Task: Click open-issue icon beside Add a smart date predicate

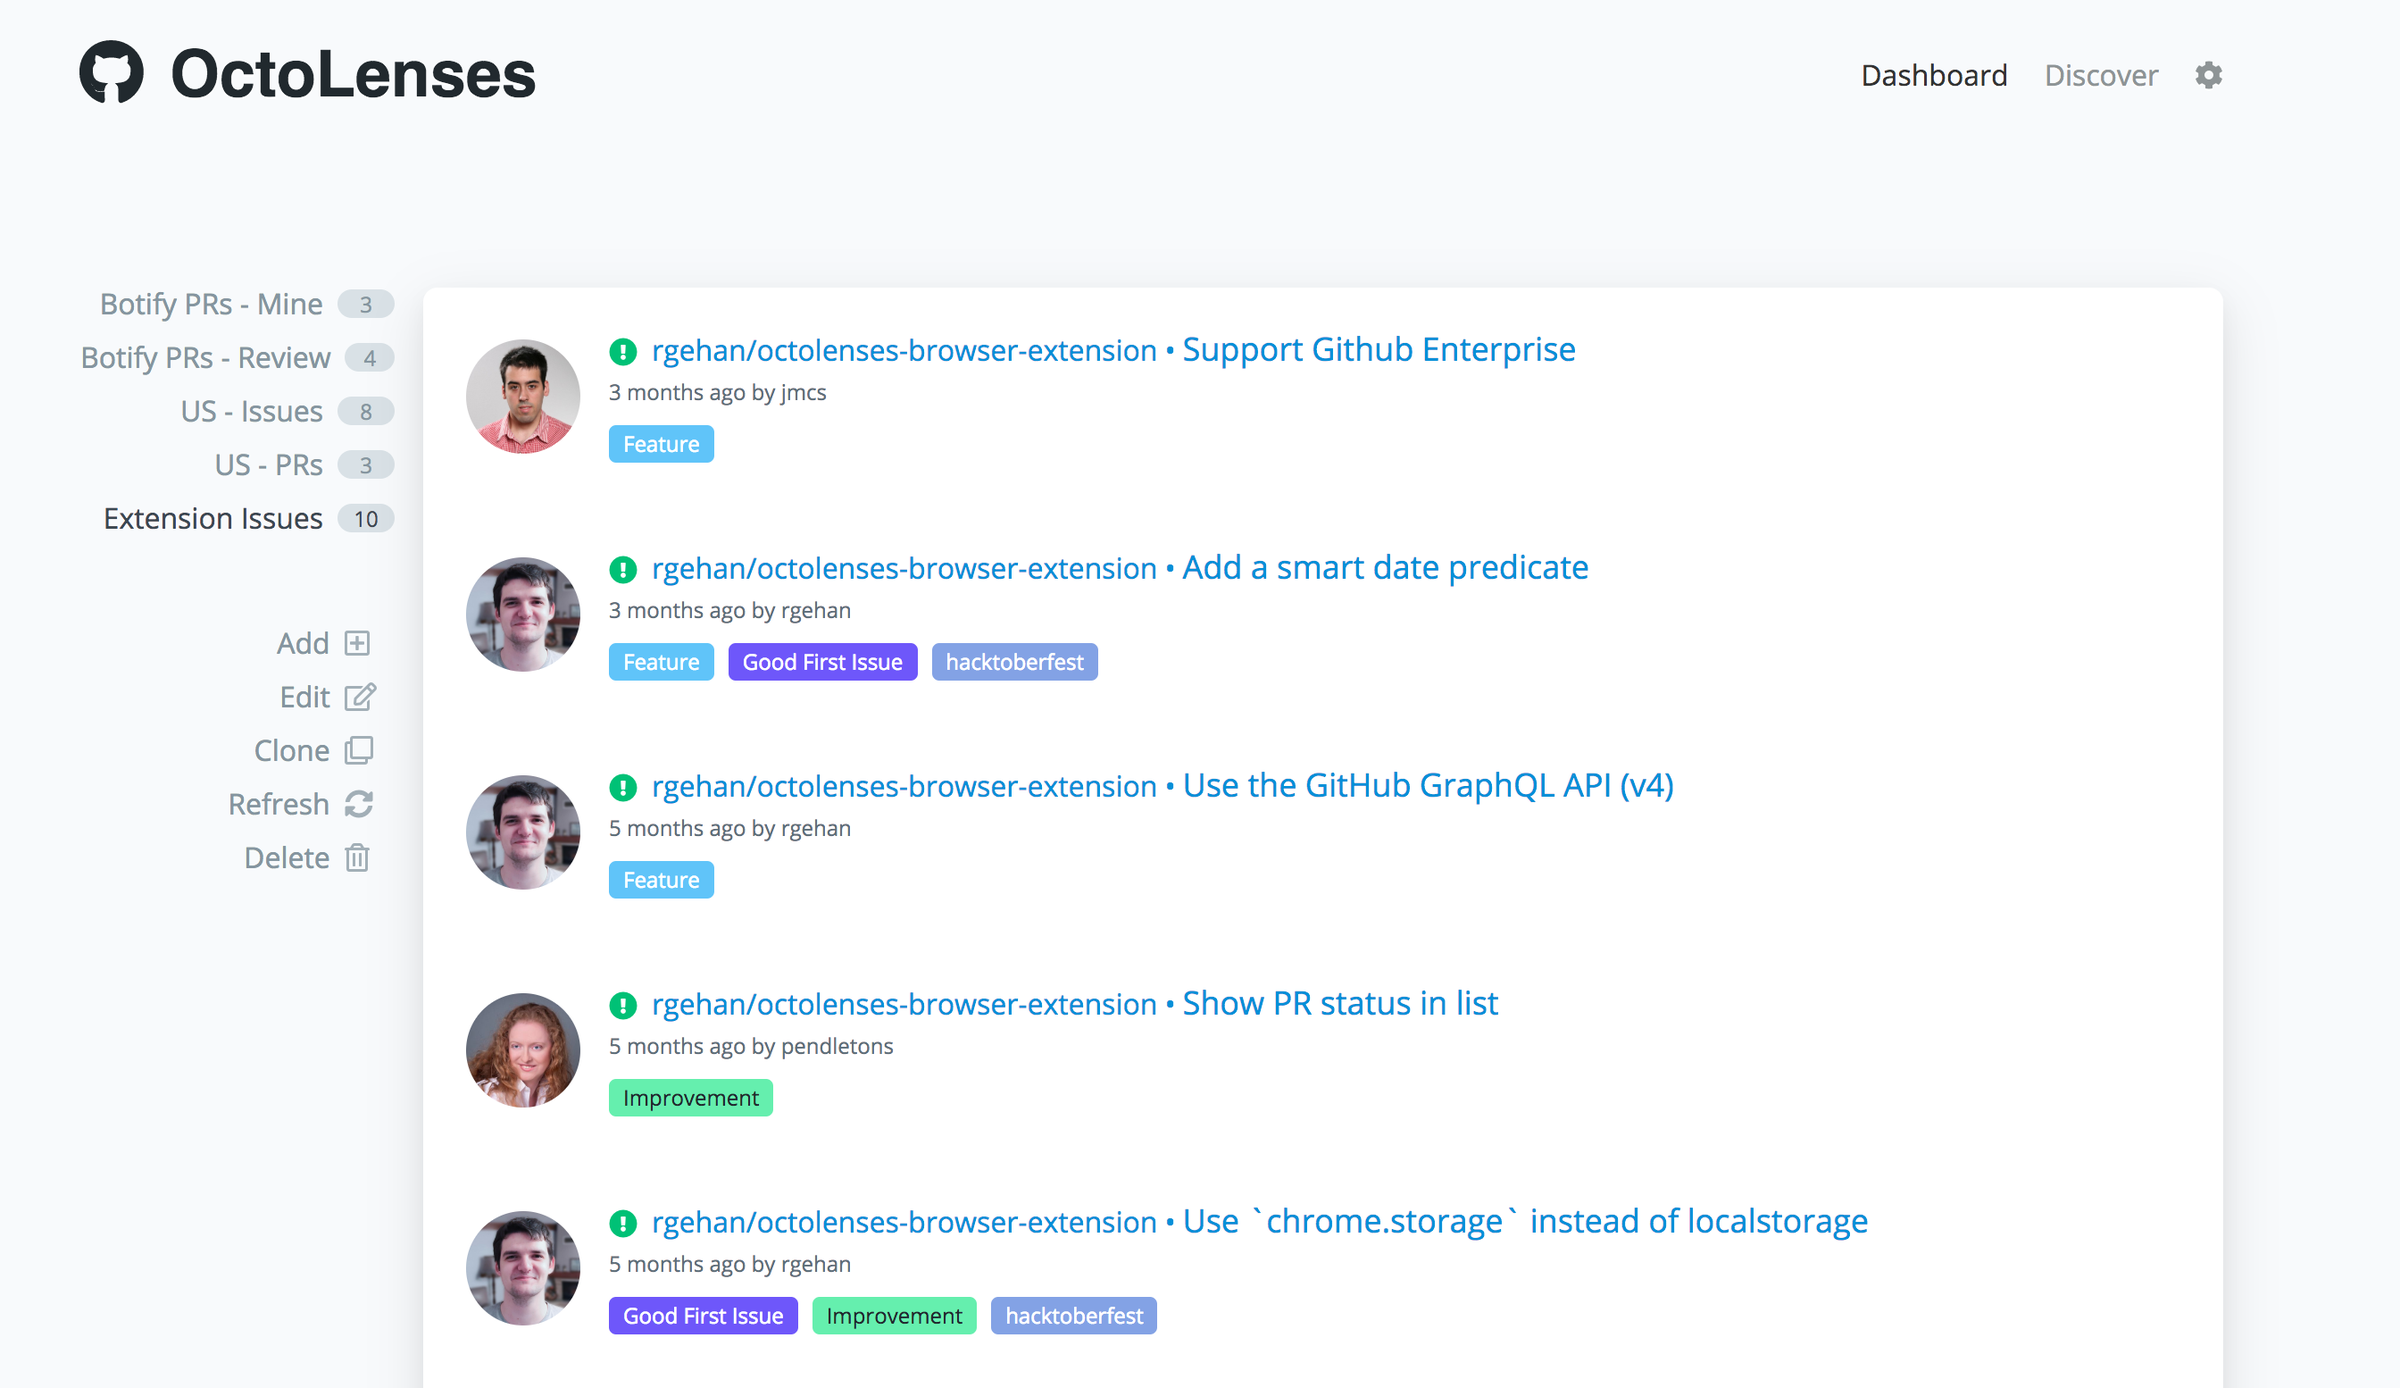Action: 623,569
